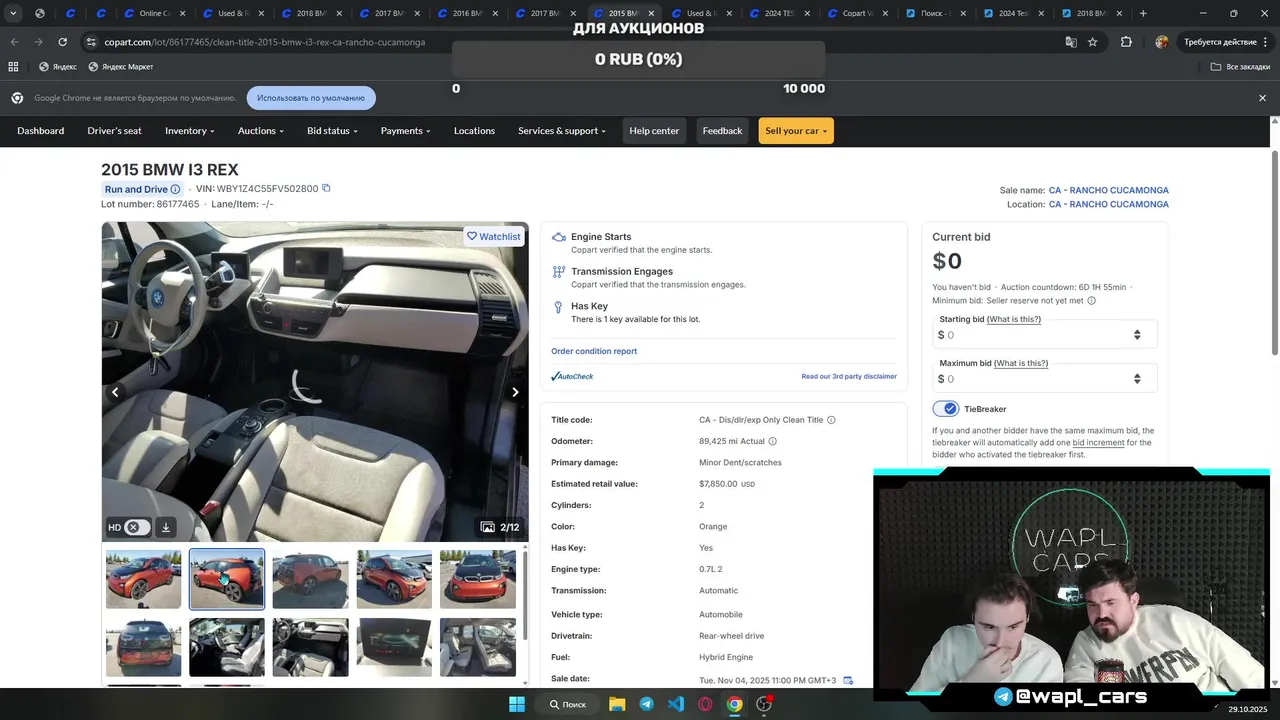This screenshot has width=1280, height=720.
Task: Open Starting bid 'What is this?' link
Action: pyautogui.click(x=1013, y=319)
